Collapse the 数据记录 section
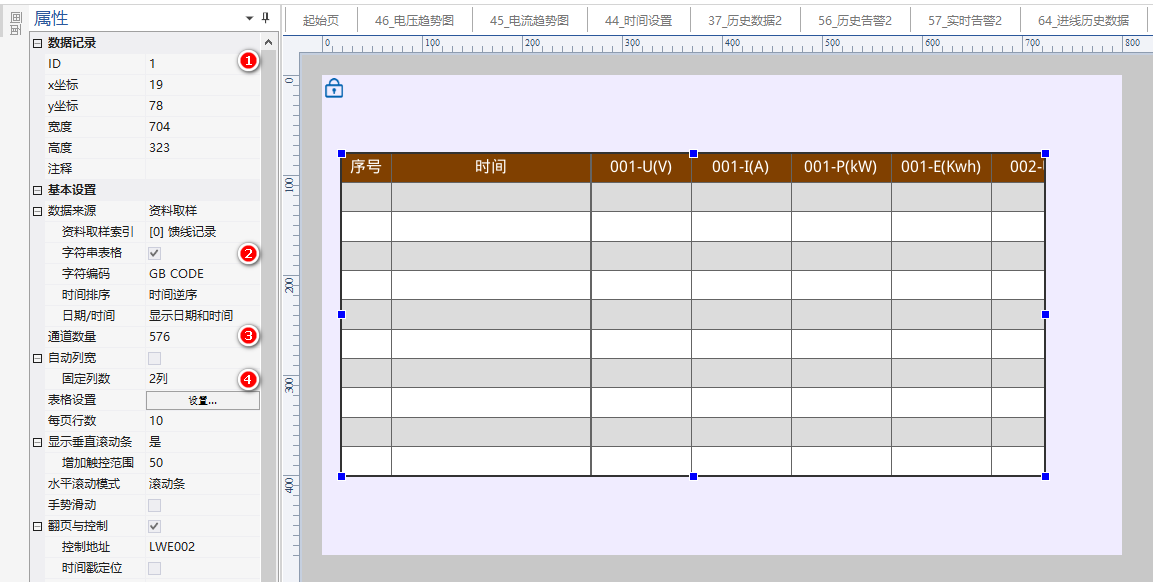Viewport: 1153px width, 582px height. tap(37, 43)
